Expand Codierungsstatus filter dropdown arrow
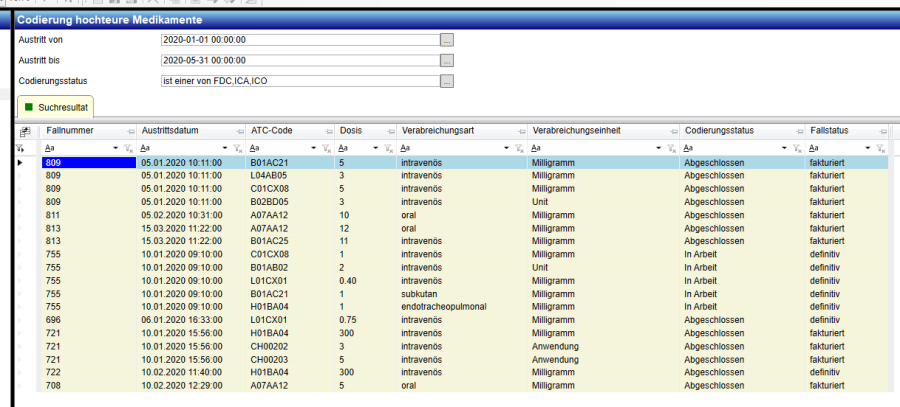The width and height of the screenshot is (900, 407). pyautogui.click(x=783, y=147)
